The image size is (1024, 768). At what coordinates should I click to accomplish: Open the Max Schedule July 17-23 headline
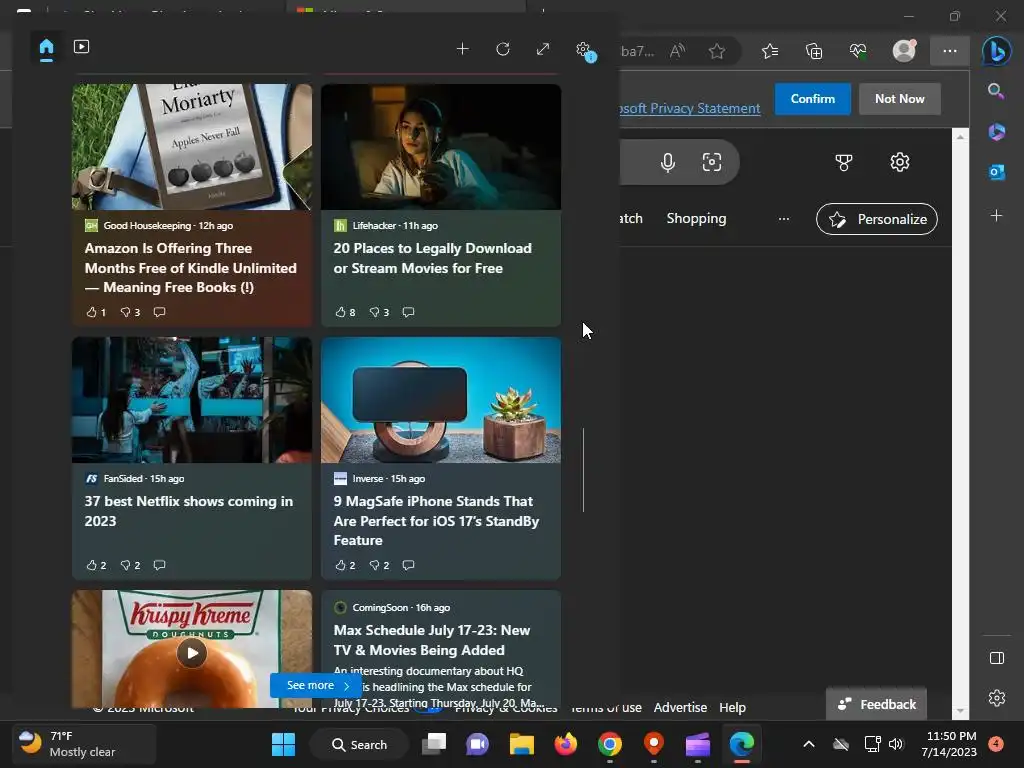[432, 640]
